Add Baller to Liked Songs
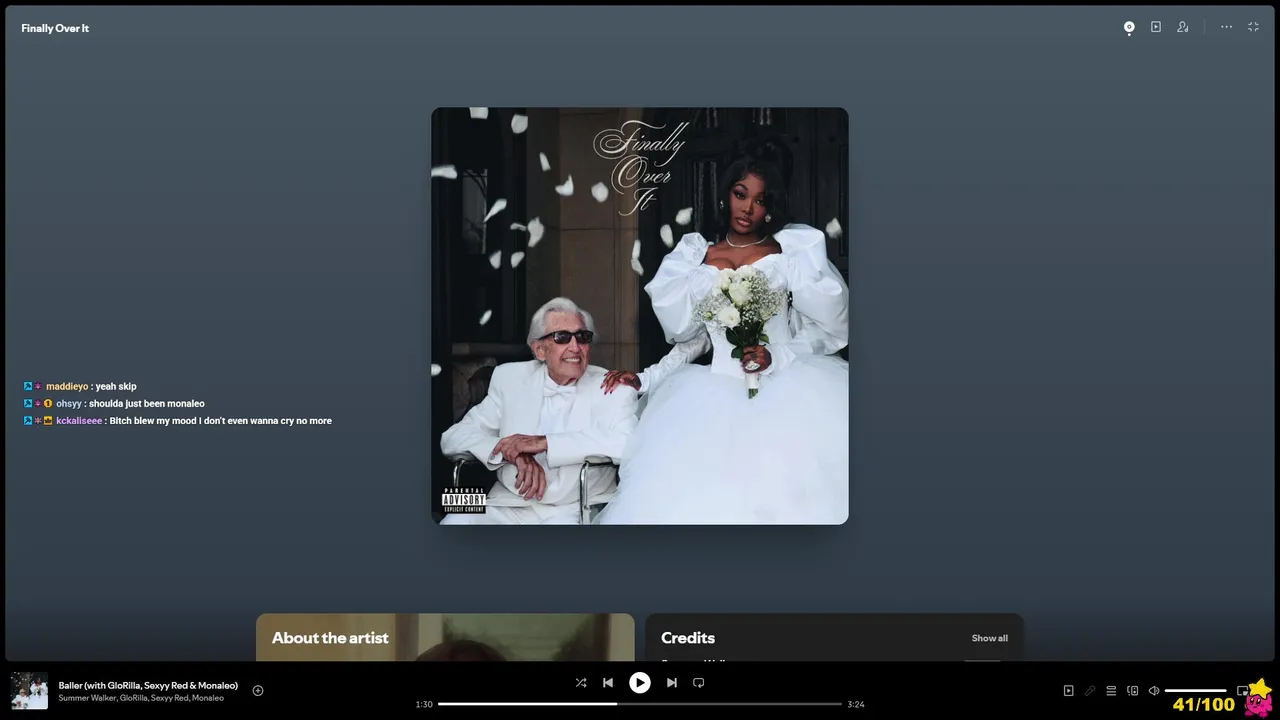 [258, 690]
